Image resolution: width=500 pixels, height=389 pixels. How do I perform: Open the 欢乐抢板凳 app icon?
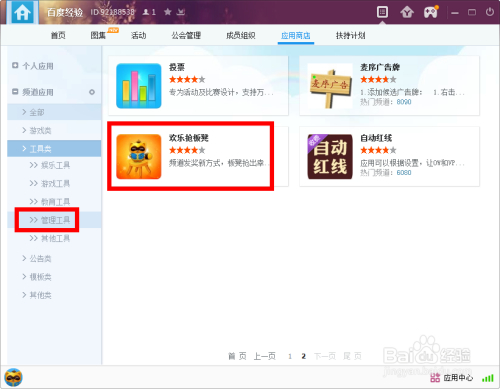click(139, 156)
